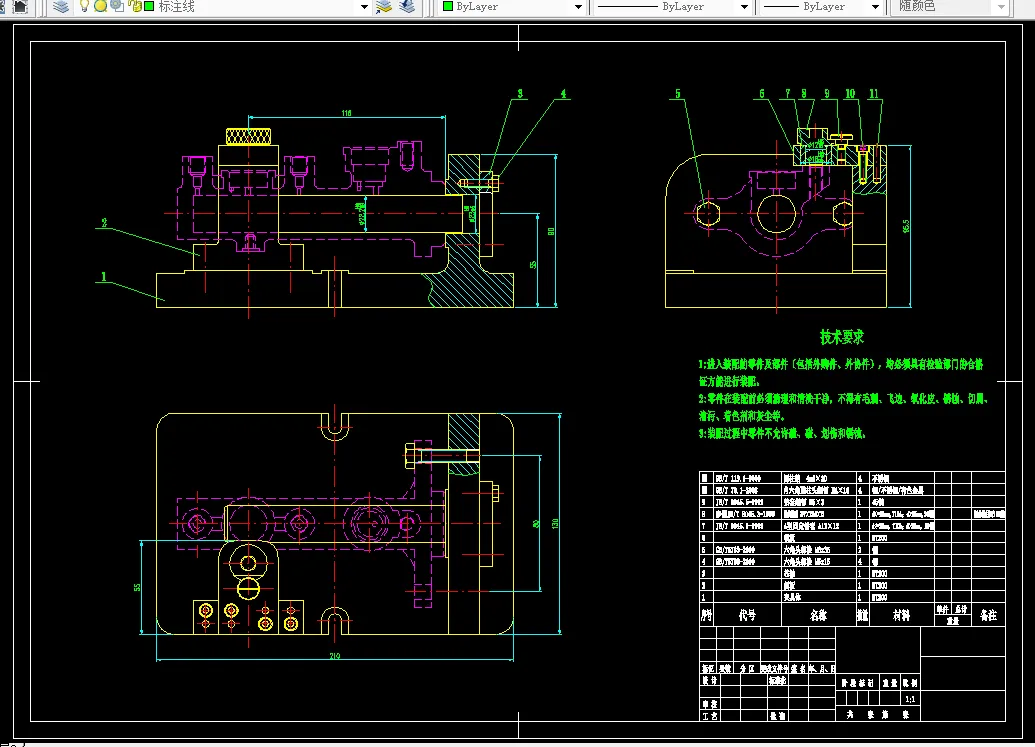Open the ByLayer lineweight dropdown arrow
The width and height of the screenshot is (1035, 747).
point(875,7)
